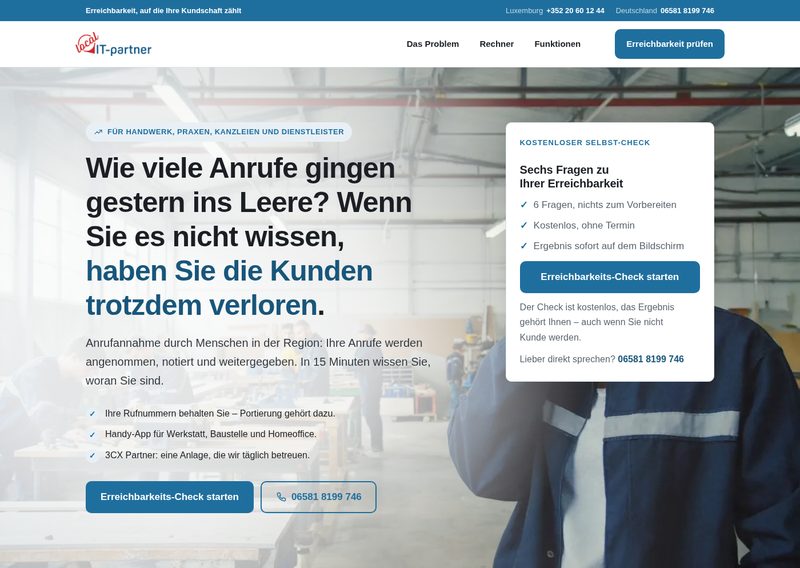Call the Luxemburg number +352 20 60 12 44
The height and width of the screenshot is (568, 800).
(575, 10)
